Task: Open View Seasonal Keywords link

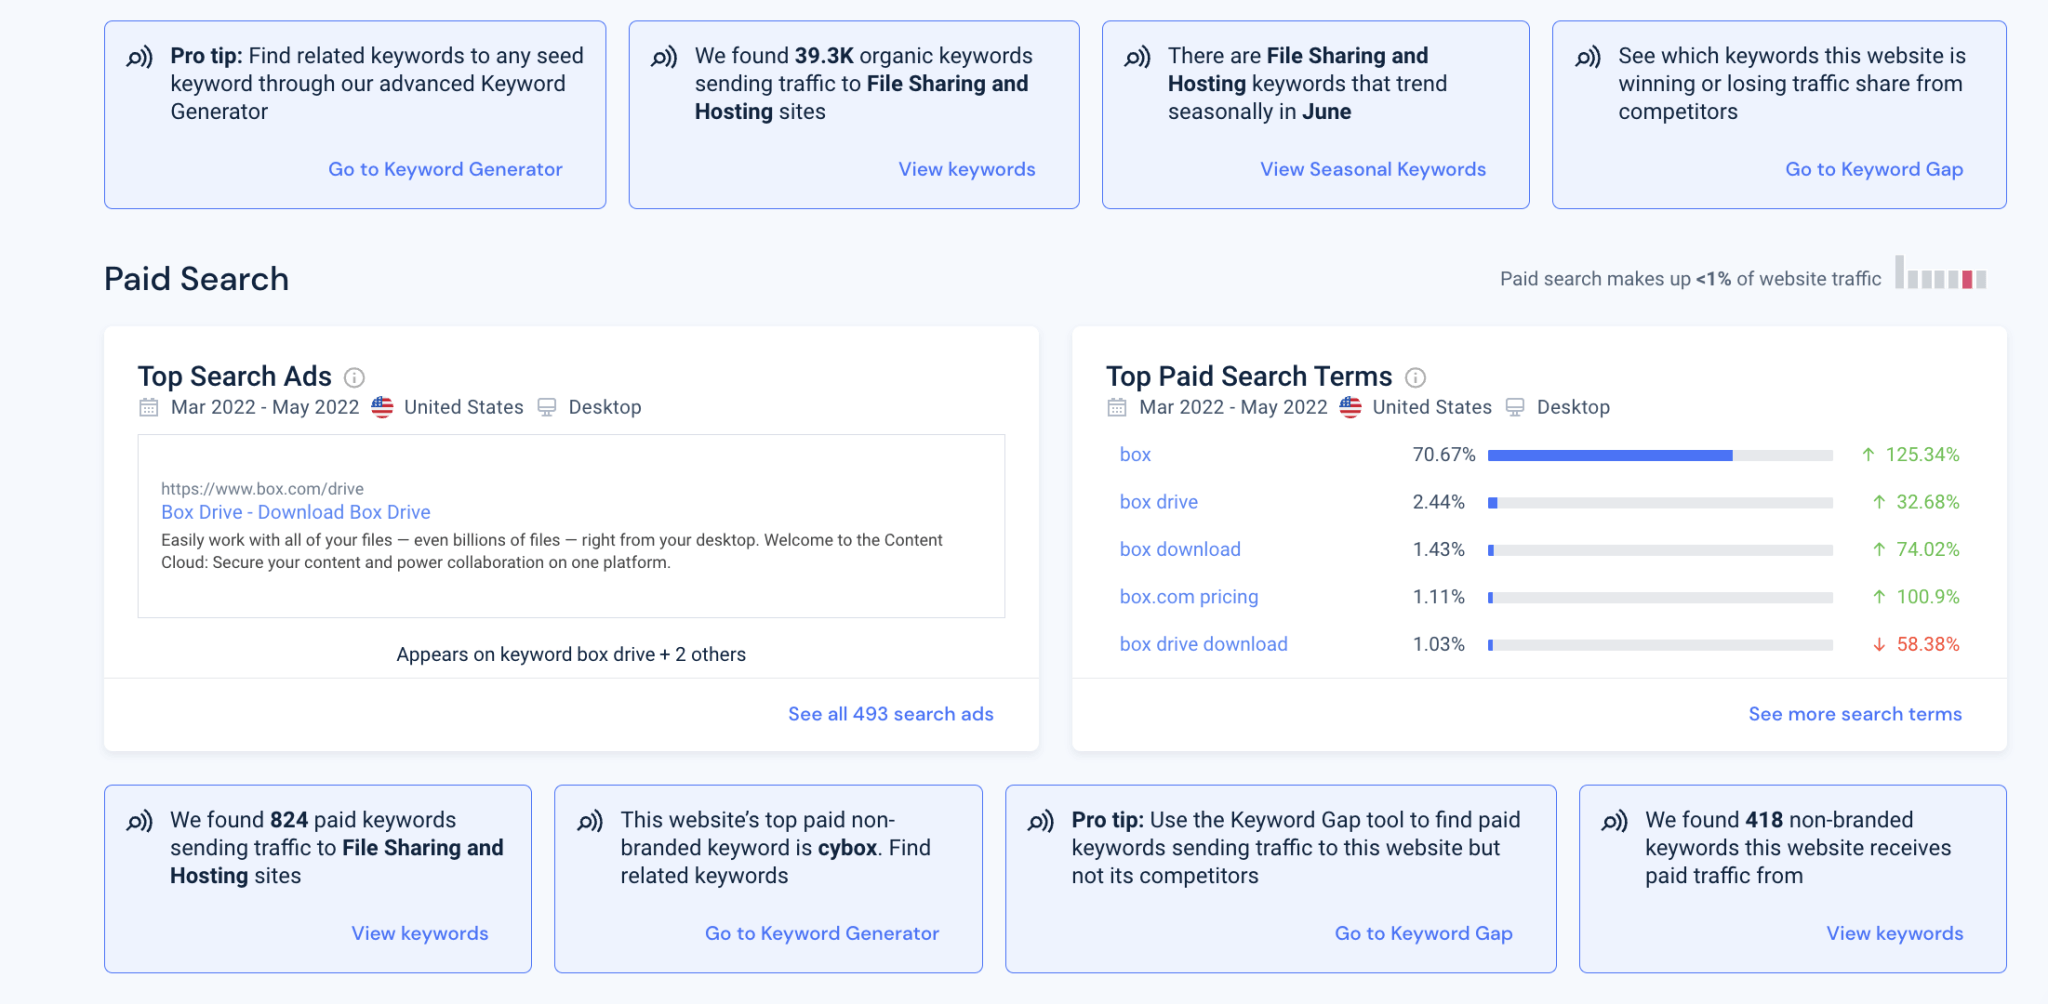Action: (1373, 169)
